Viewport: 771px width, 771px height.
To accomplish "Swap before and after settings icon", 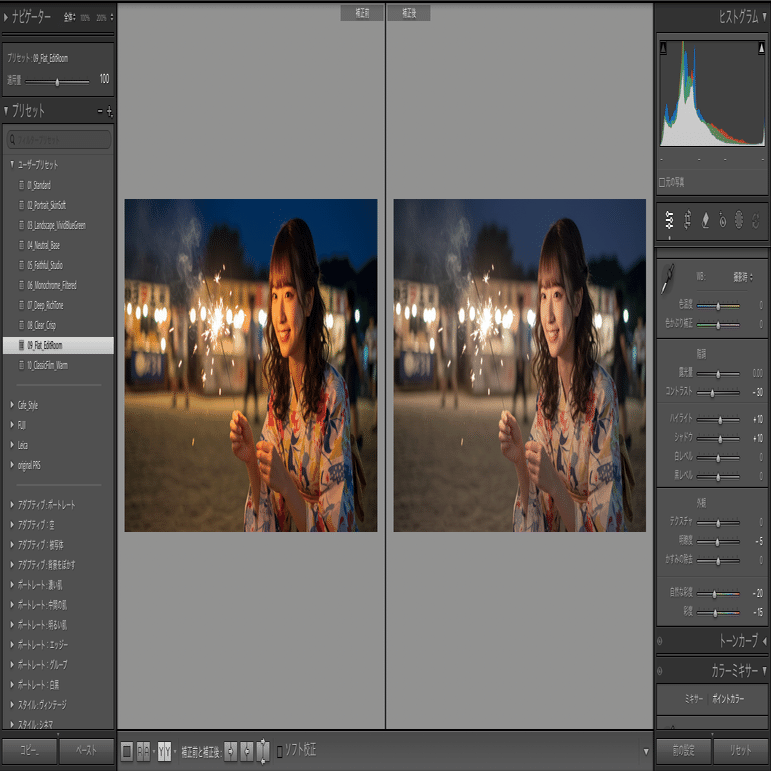I will coord(263,751).
